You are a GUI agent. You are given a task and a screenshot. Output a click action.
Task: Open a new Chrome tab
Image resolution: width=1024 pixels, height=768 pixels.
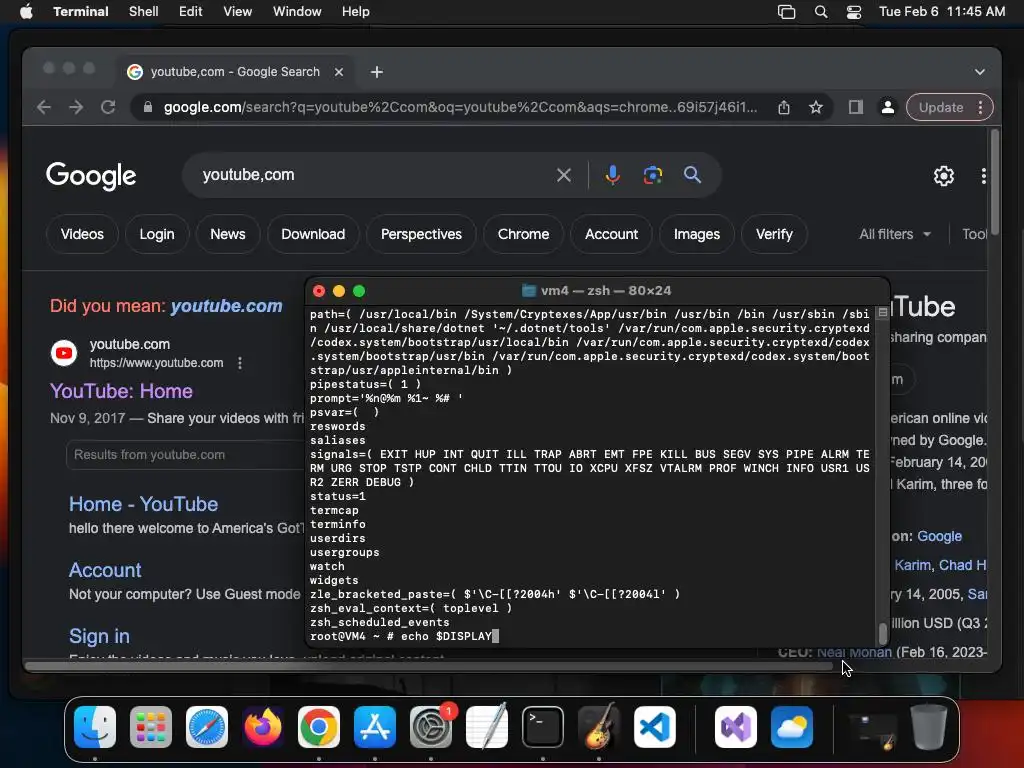click(377, 72)
